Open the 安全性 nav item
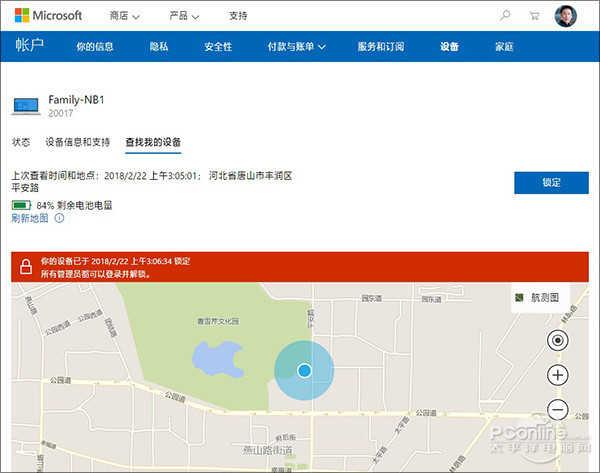This screenshot has height=473, width=600. 218,47
